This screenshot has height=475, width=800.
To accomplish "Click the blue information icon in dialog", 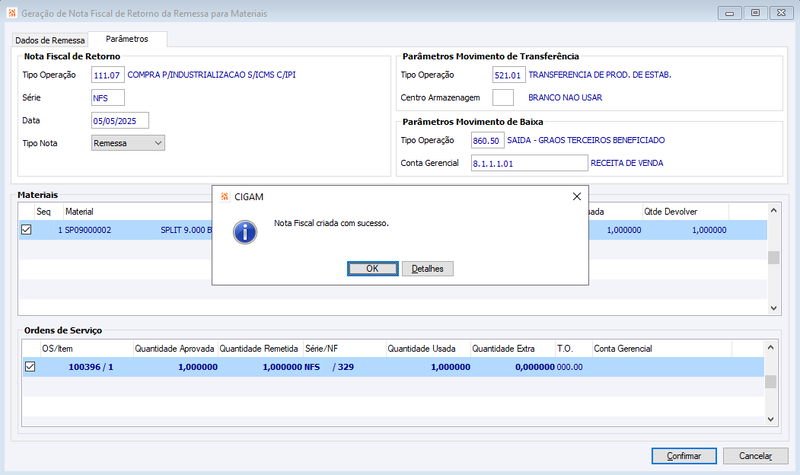I will point(245,232).
